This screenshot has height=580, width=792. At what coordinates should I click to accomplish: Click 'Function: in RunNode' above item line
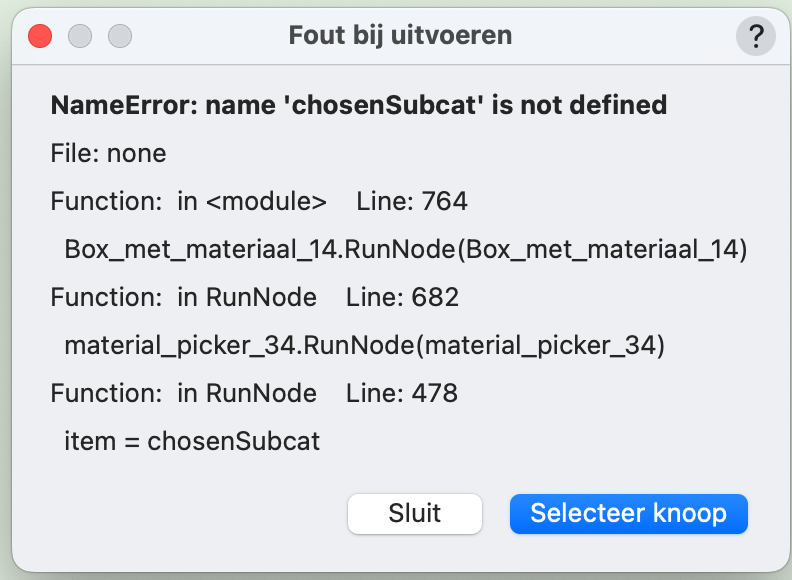[183, 393]
